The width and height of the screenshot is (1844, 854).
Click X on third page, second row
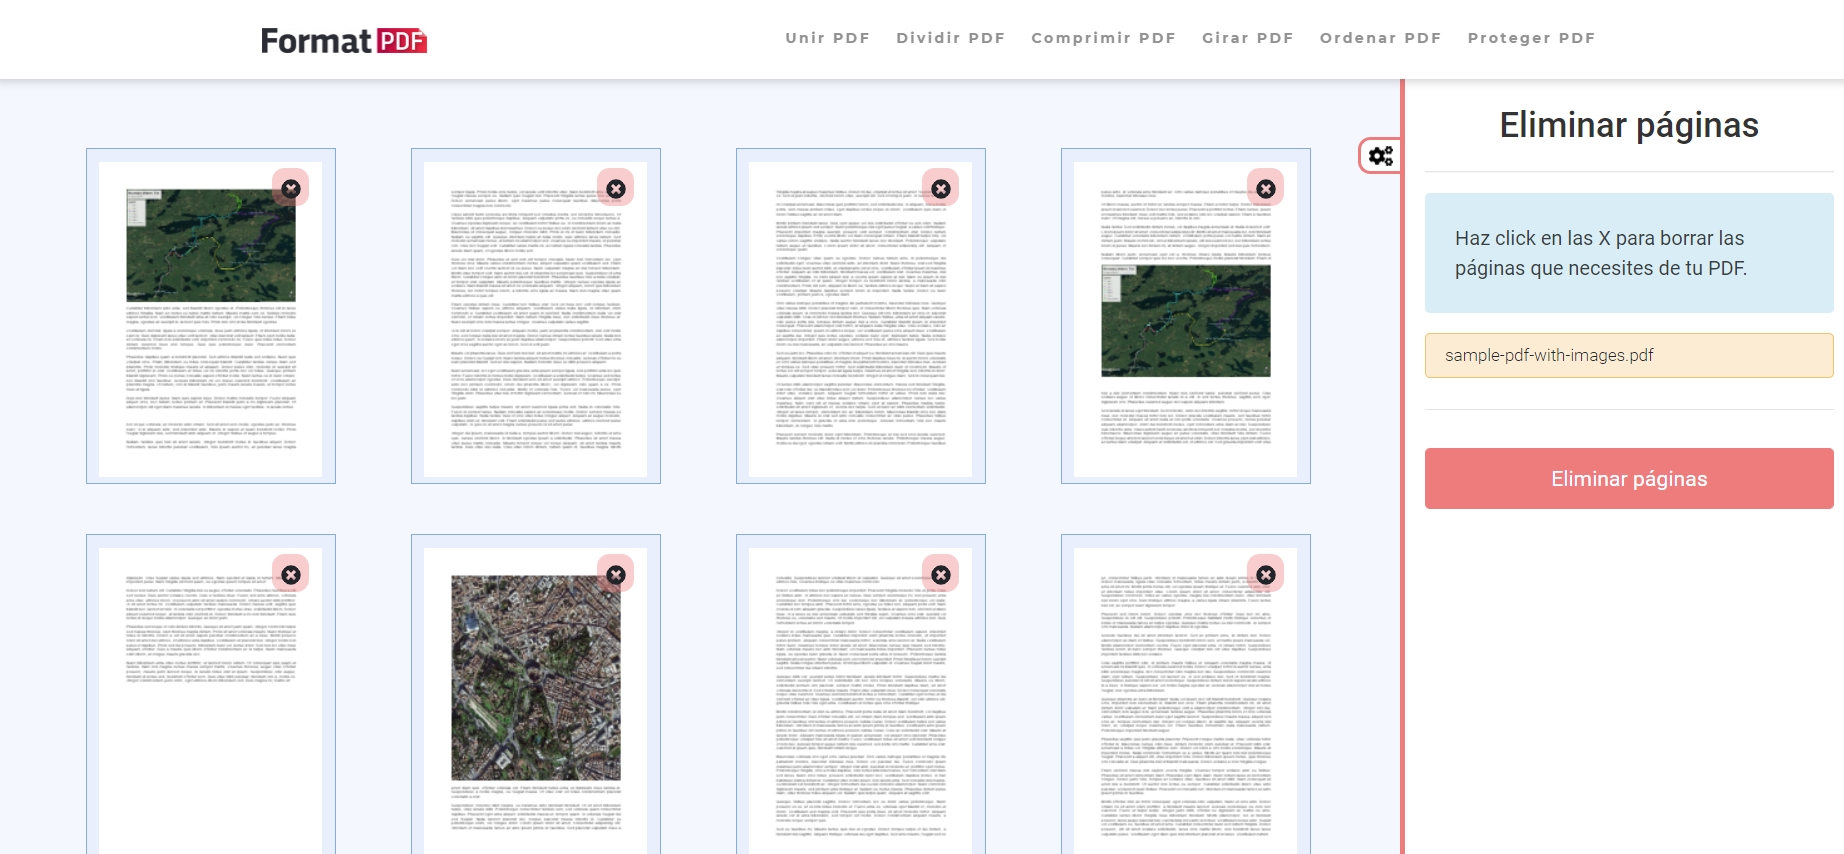941,574
